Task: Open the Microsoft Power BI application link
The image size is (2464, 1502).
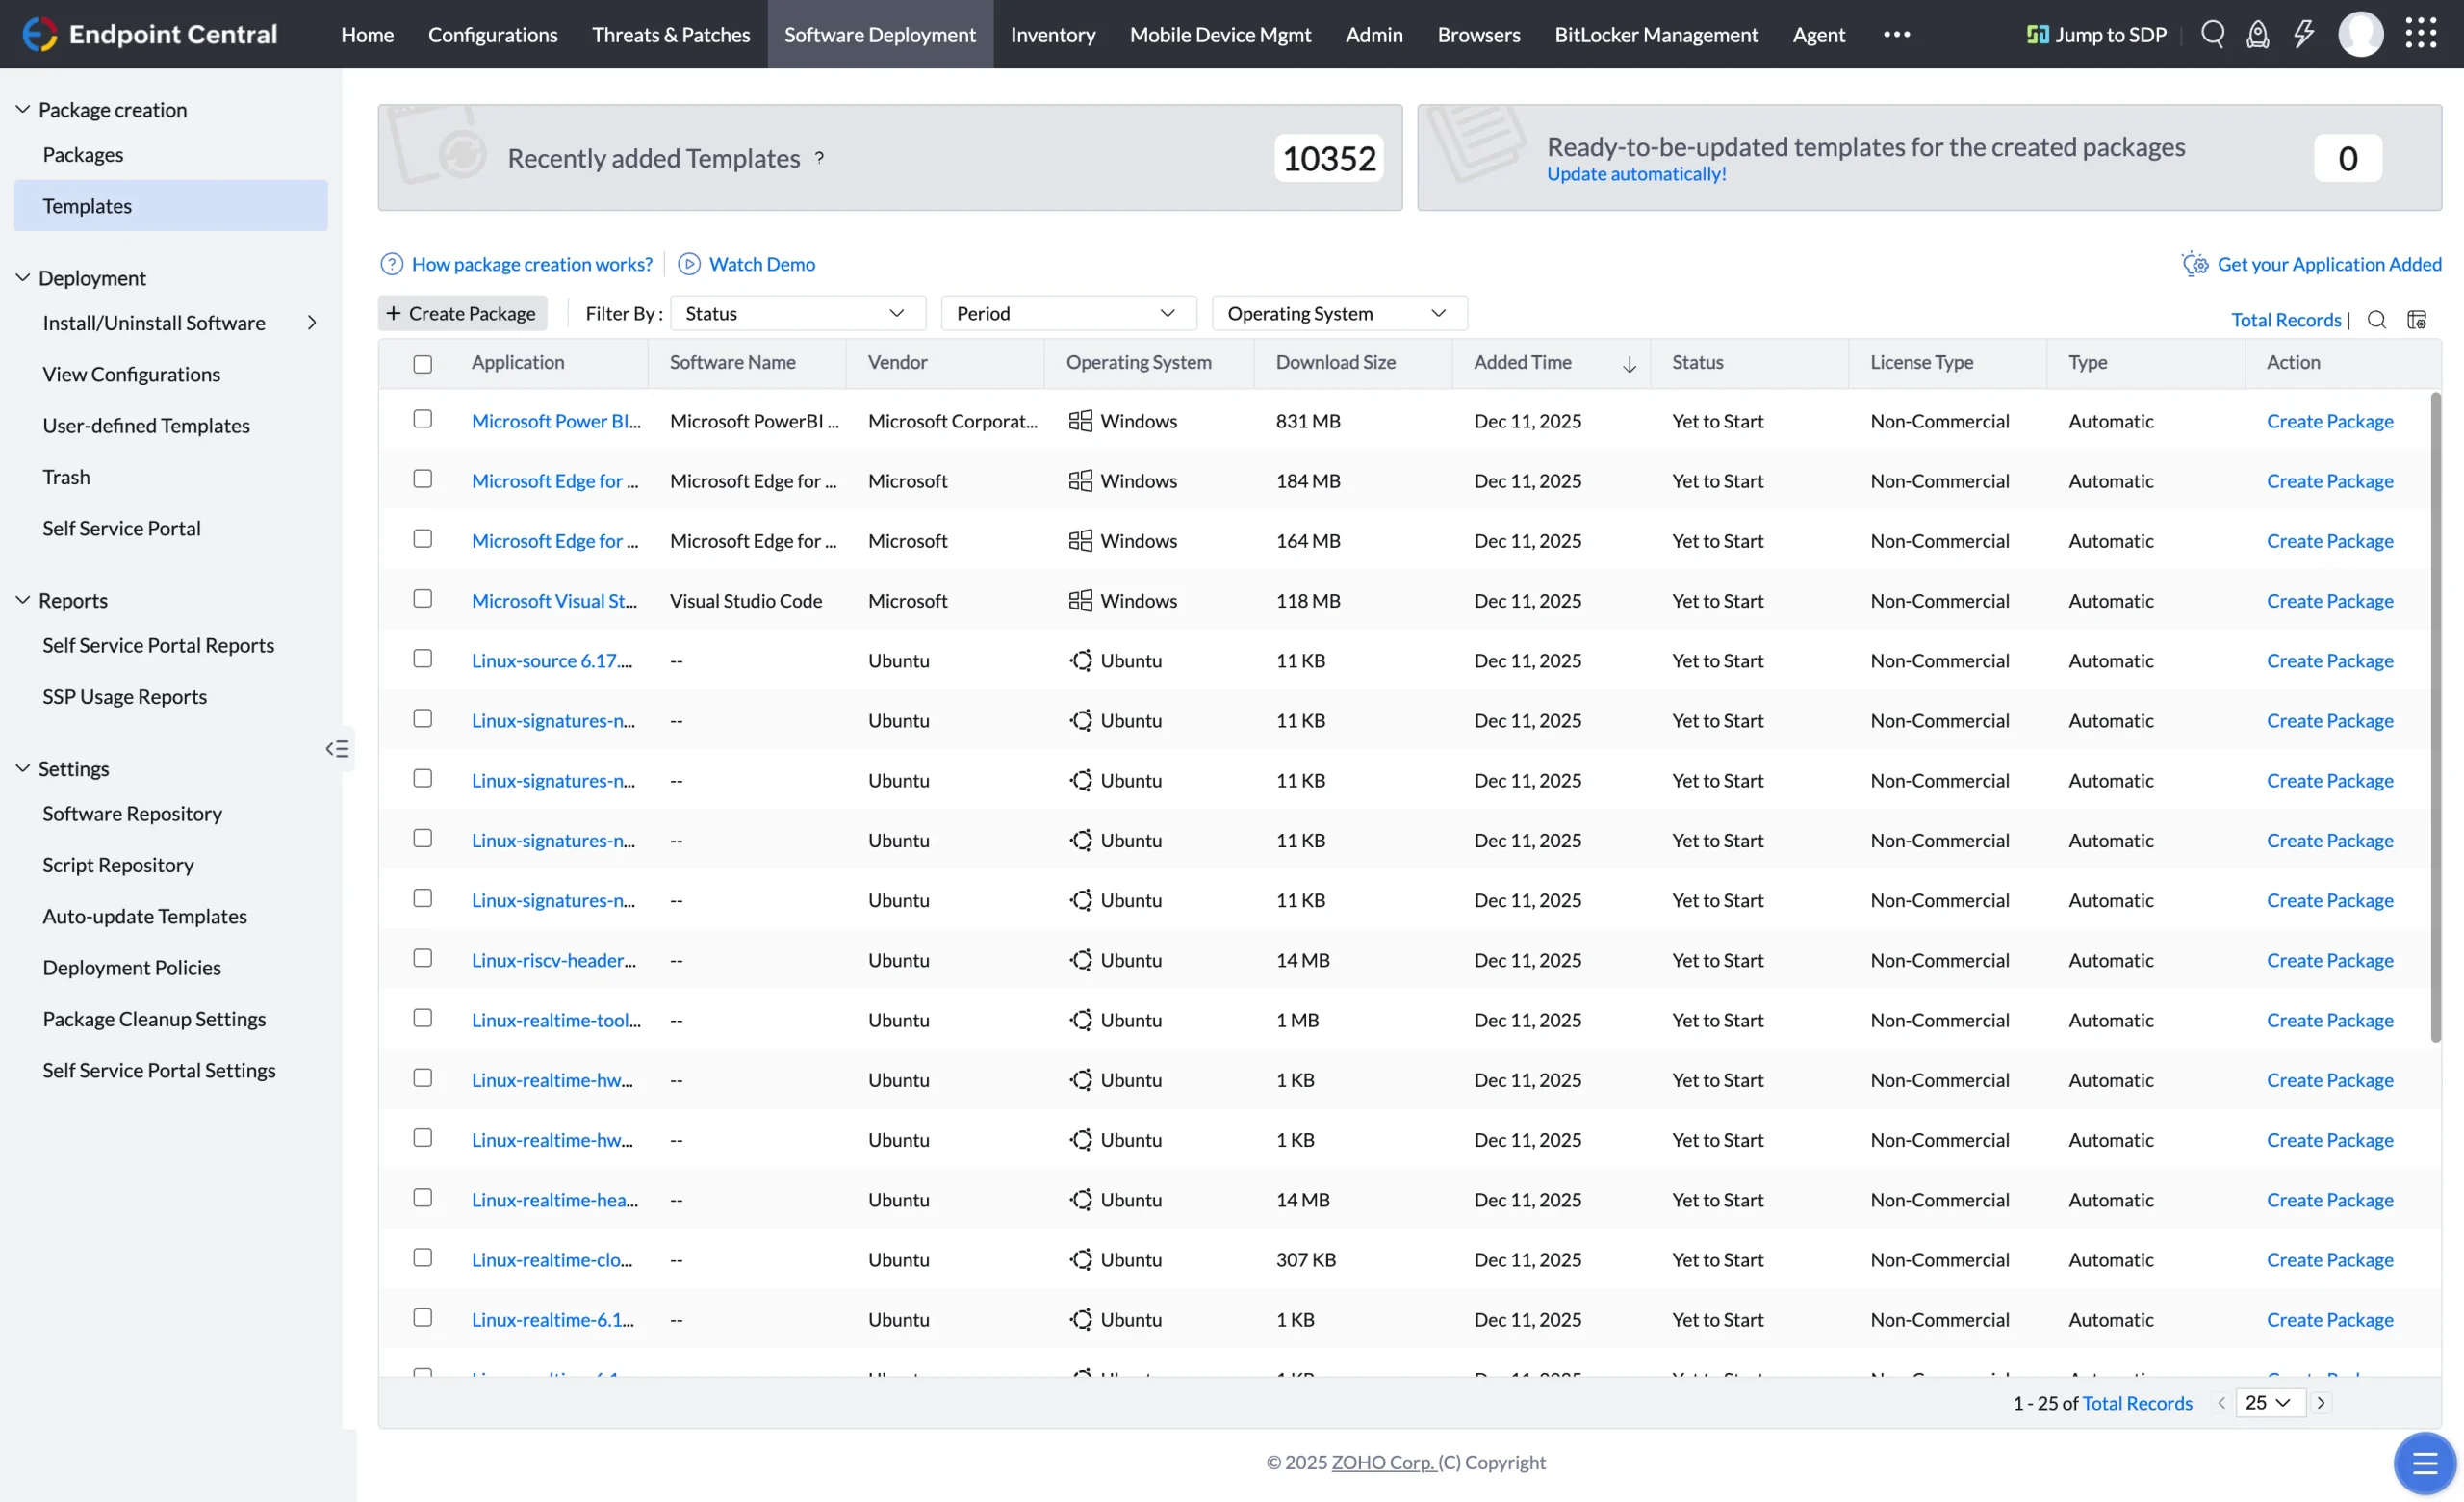Action: [x=556, y=421]
